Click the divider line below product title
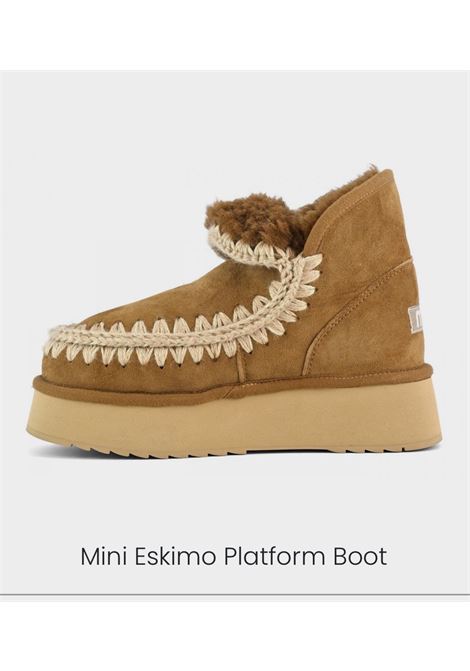Screen dimensions: 470x671 coord(235,595)
